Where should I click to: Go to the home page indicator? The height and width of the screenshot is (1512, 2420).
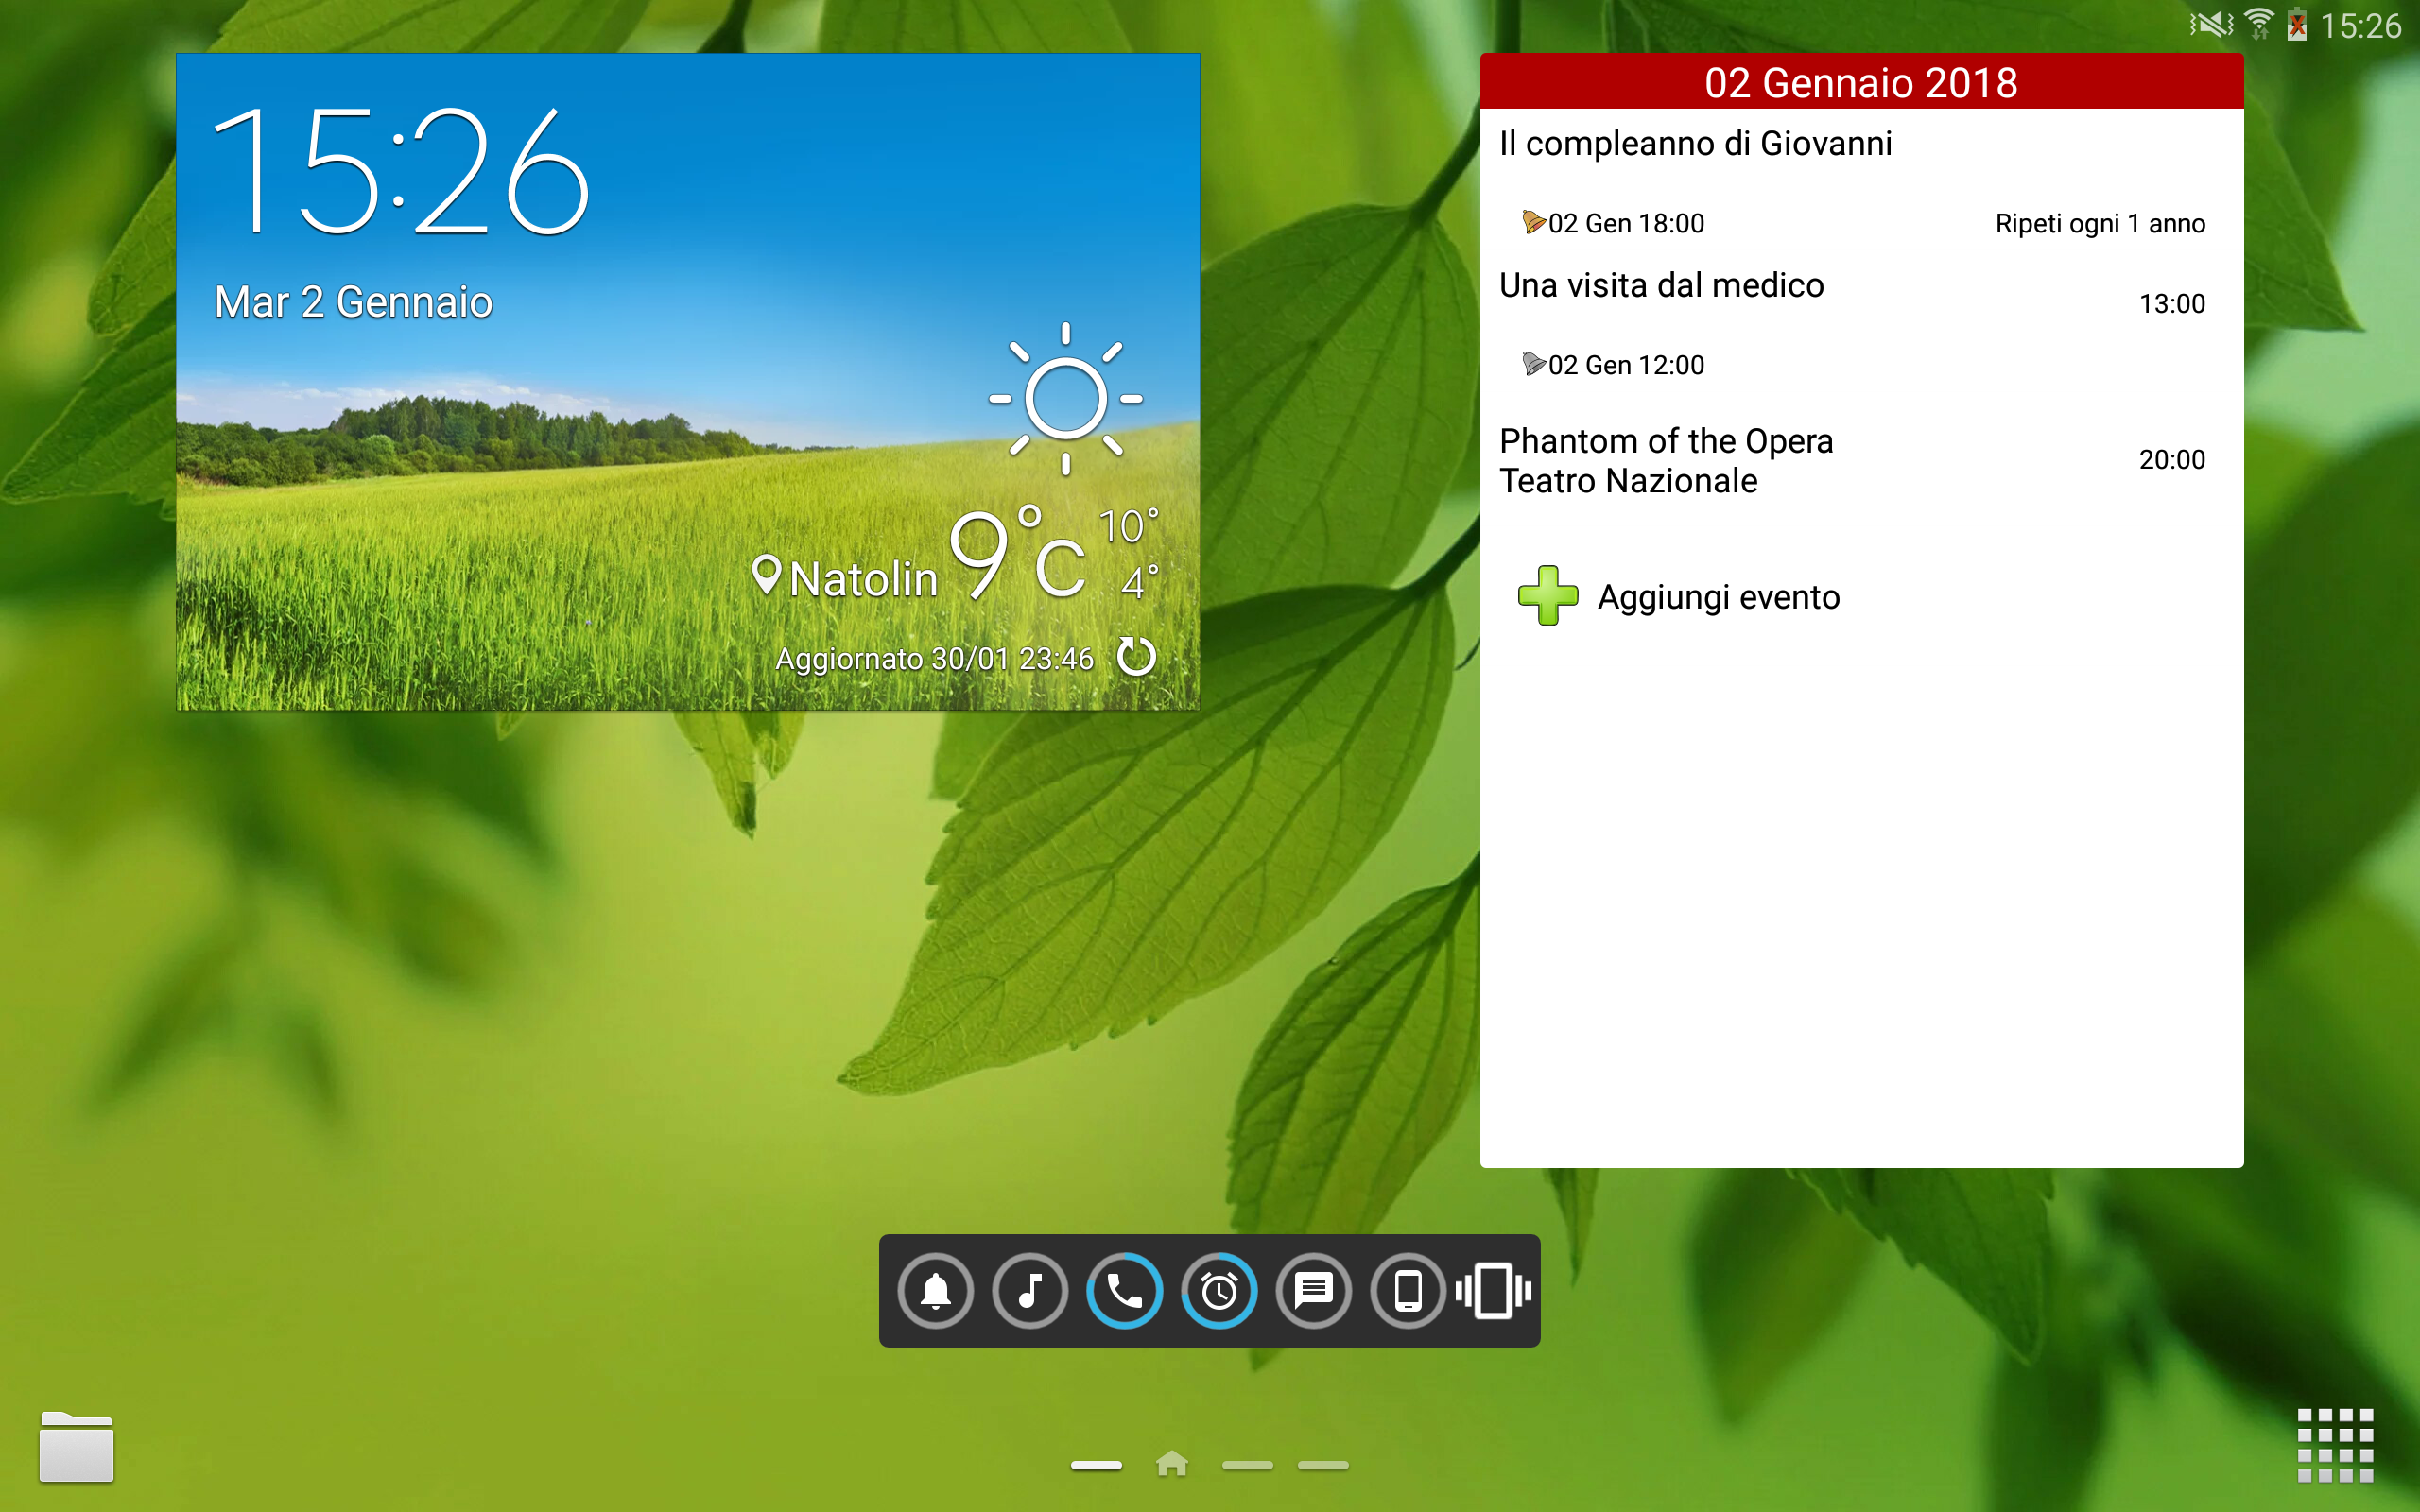(1172, 1465)
